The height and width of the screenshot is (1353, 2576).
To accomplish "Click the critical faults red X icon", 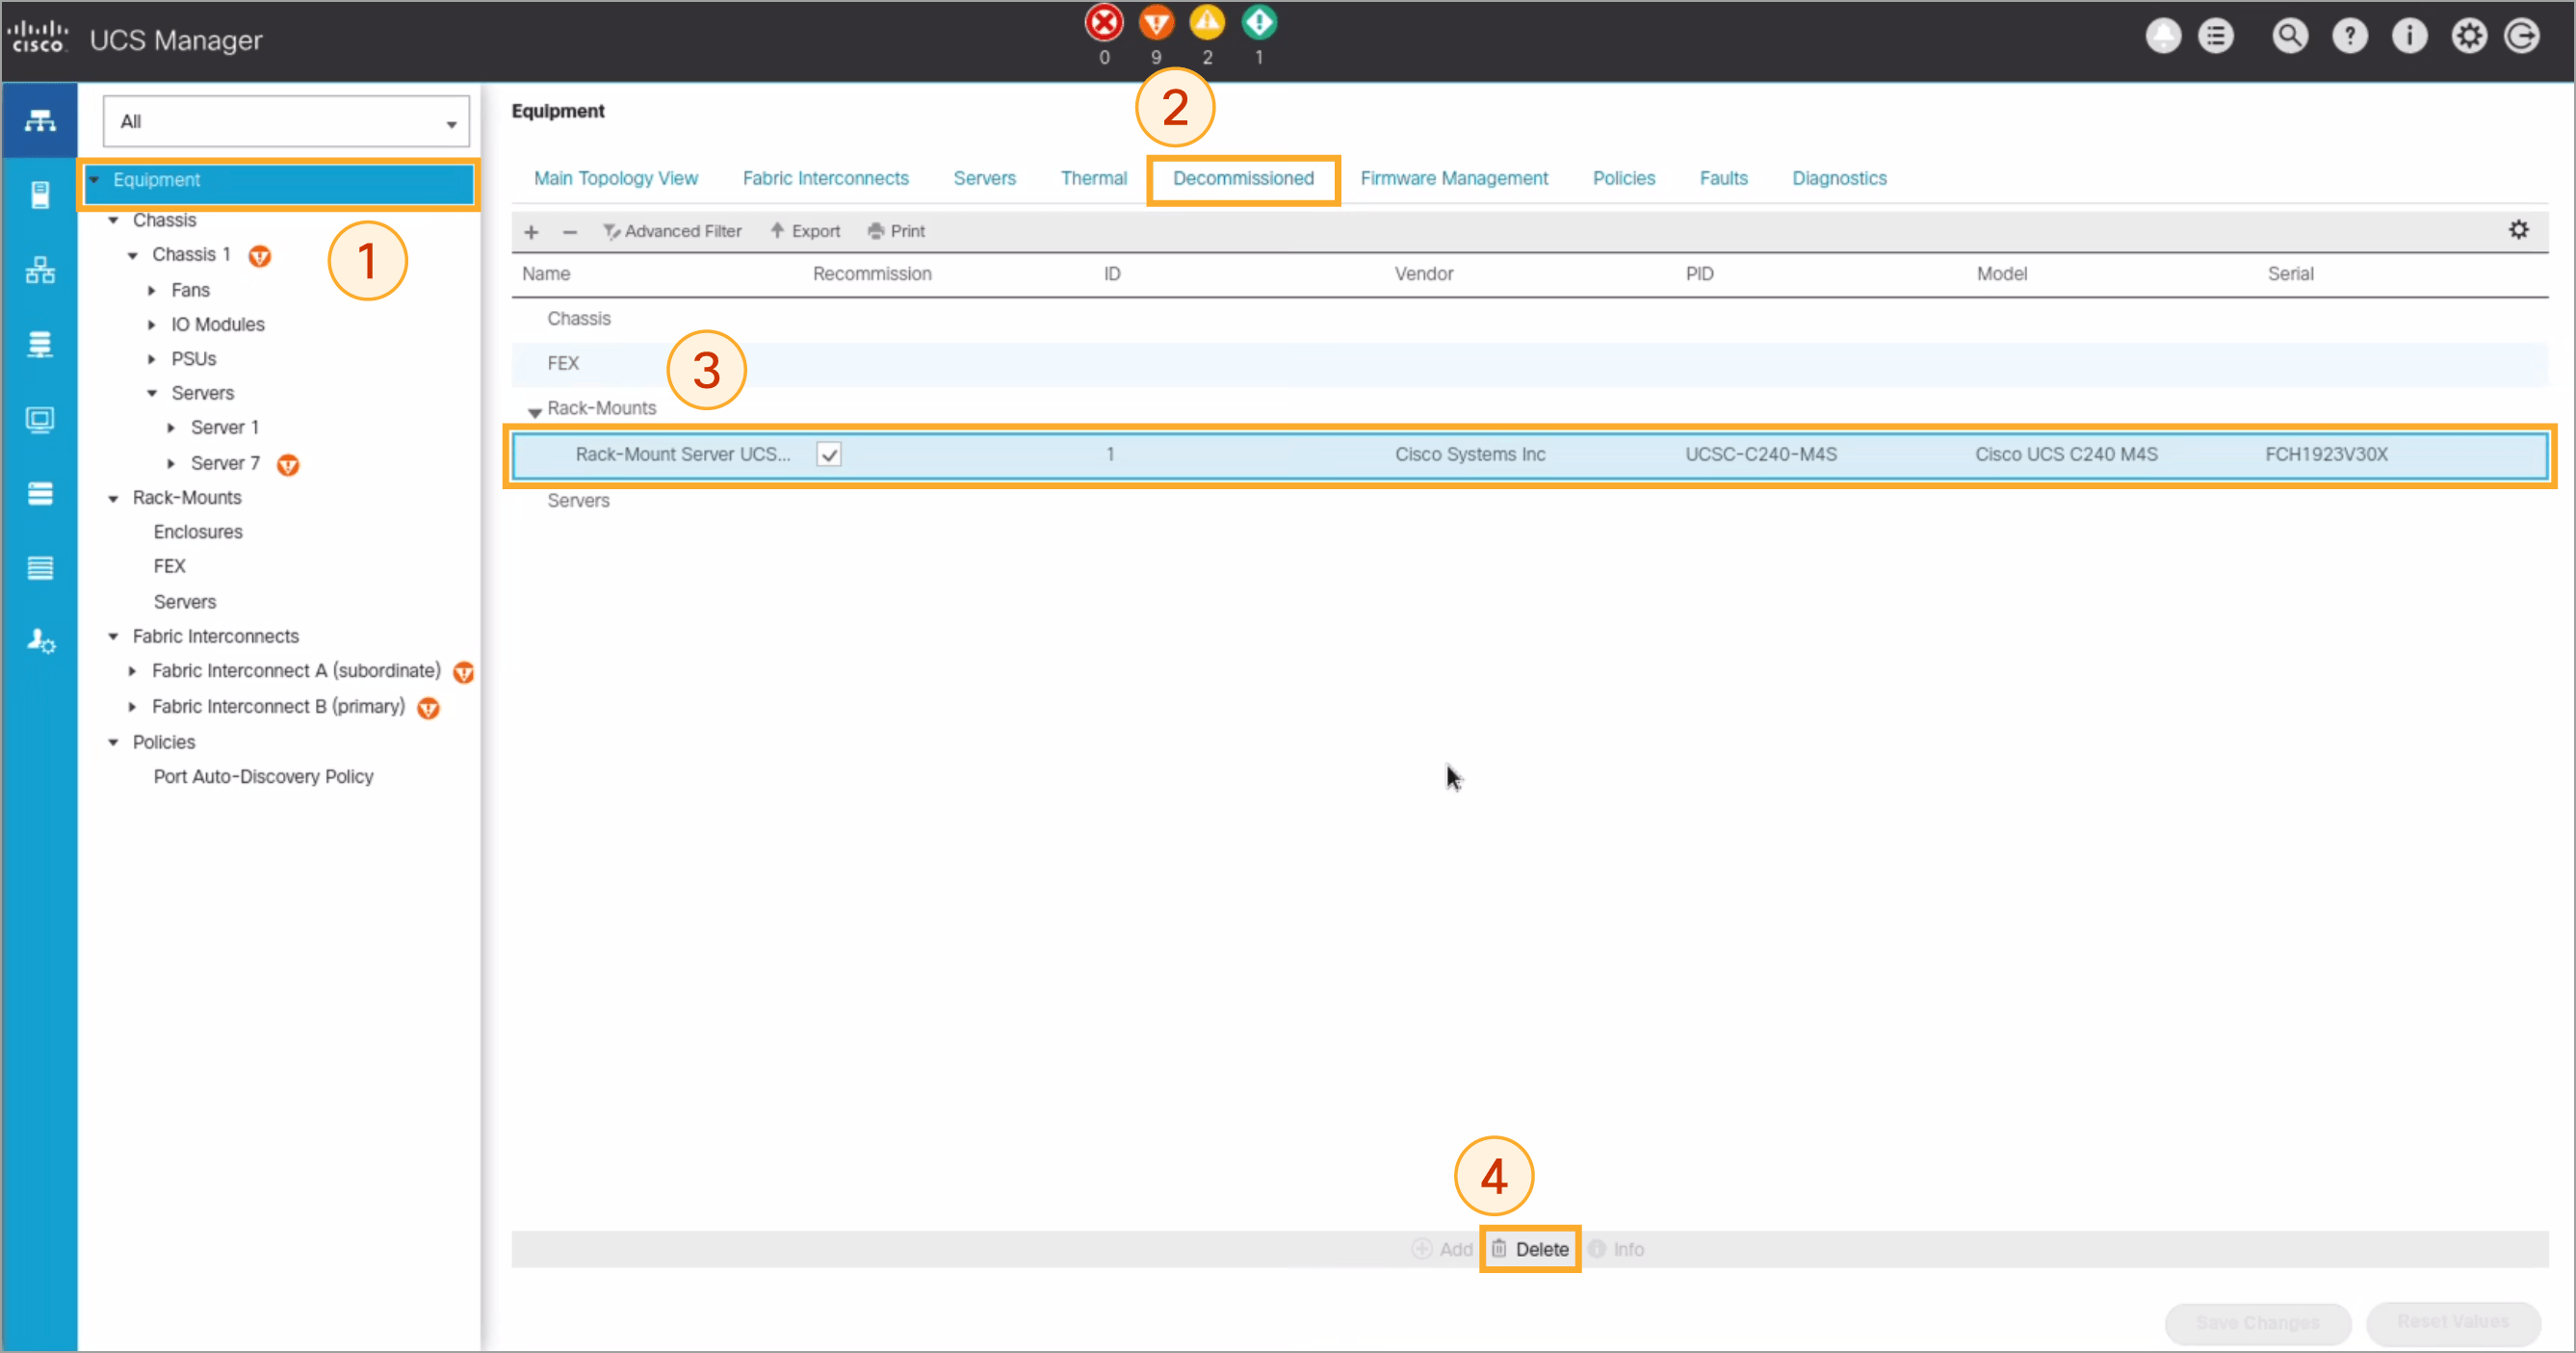I will click(1104, 23).
